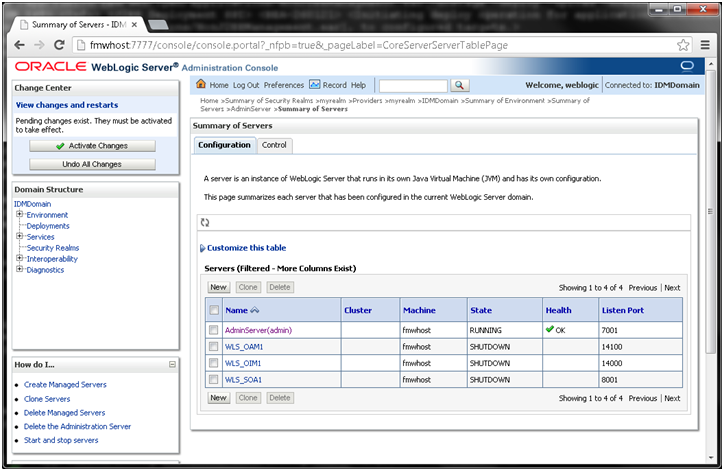724x471 pixels.
Task: Expand the Environment tree node
Action: click(x=19, y=214)
